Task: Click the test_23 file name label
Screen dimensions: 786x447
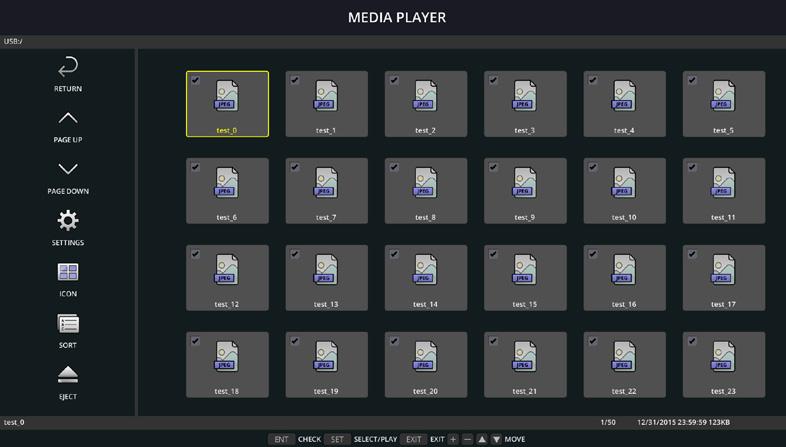Action: 723,391
